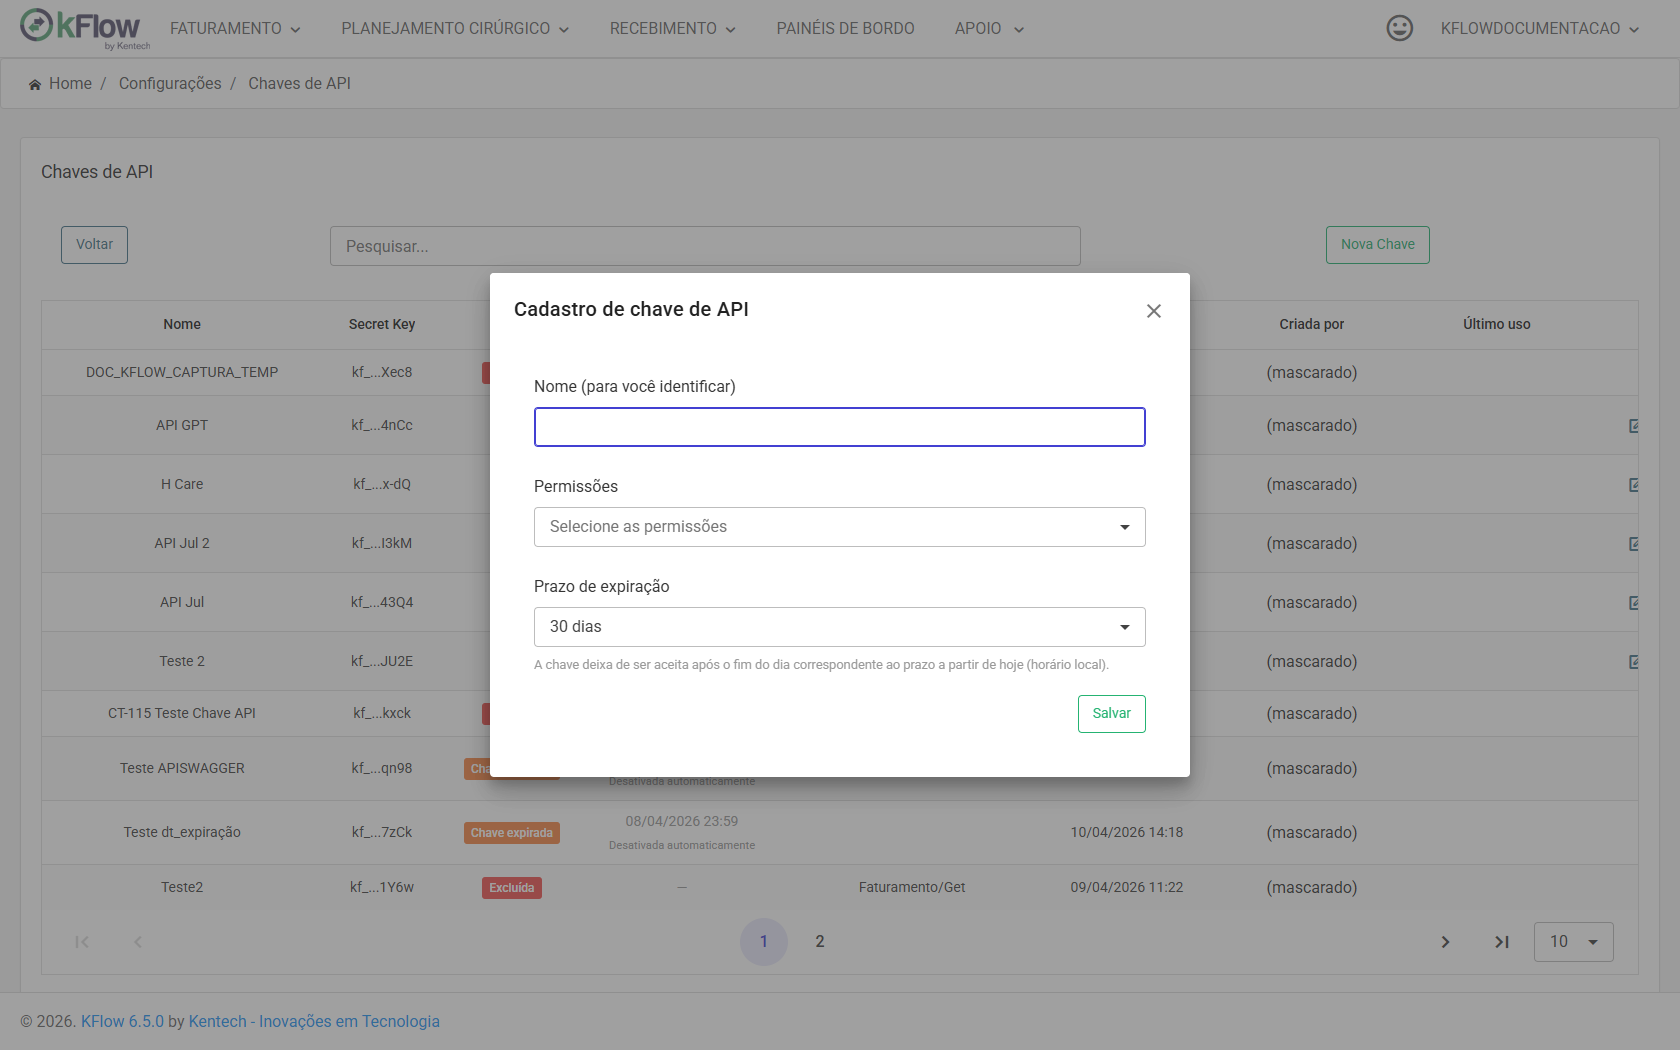Open the KFLOWDOCUMENTACAO user menu
This screenshot has width=1680, height=1050.
1540,29
